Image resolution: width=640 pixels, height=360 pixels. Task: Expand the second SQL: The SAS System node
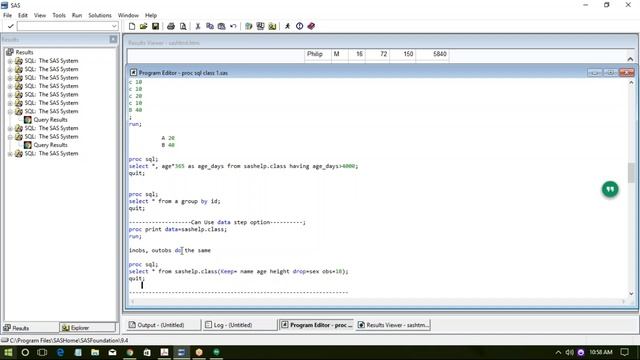tap(10, 69)
